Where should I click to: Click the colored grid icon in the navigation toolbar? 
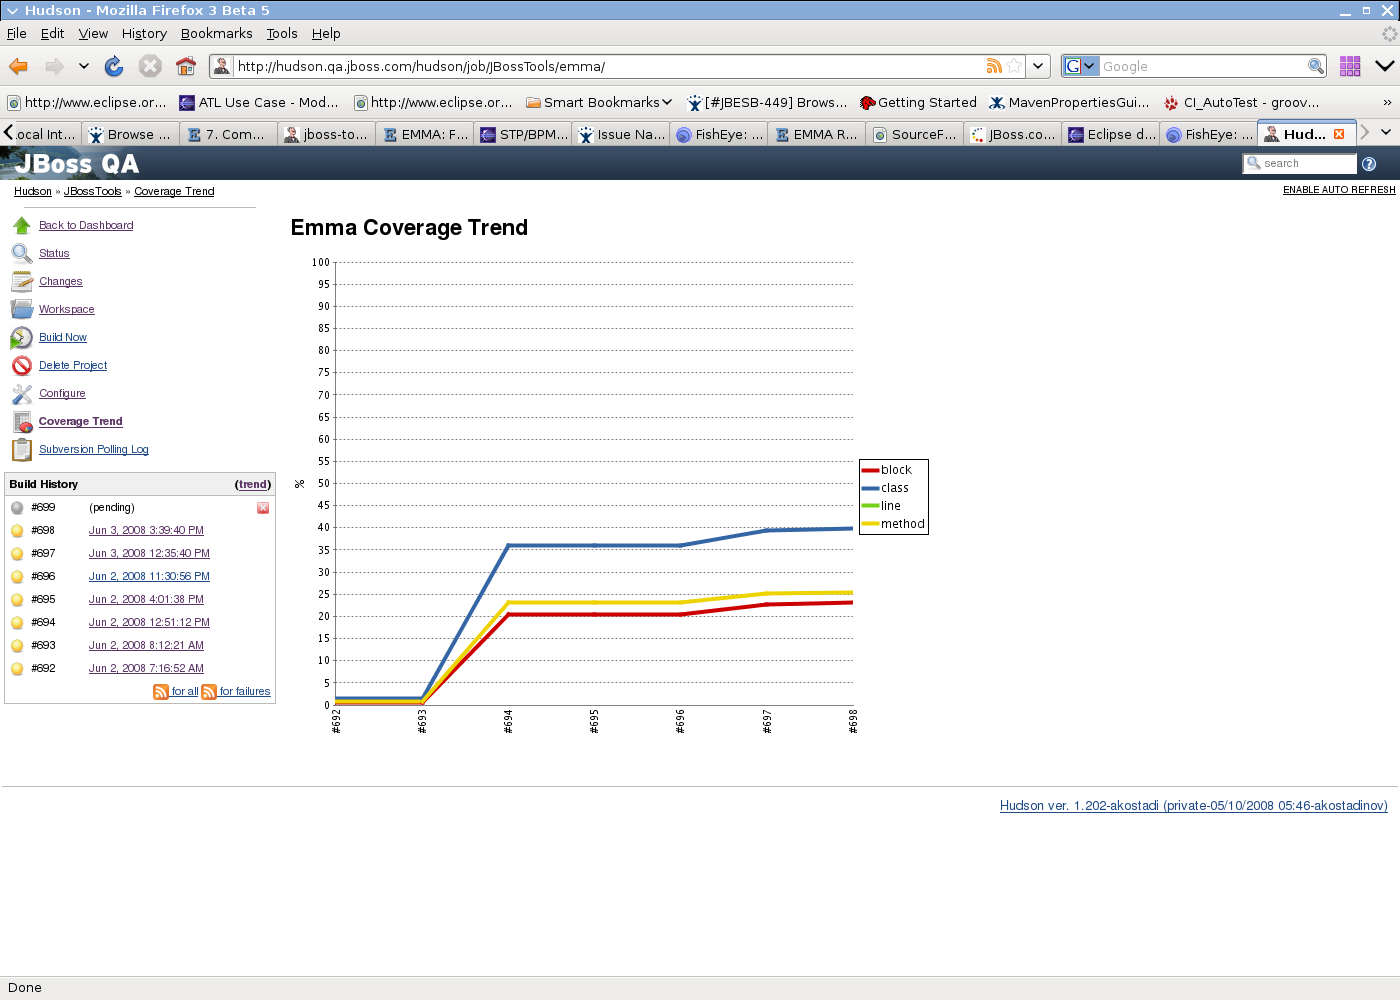pyautogui.click(x=1350, y=66)
